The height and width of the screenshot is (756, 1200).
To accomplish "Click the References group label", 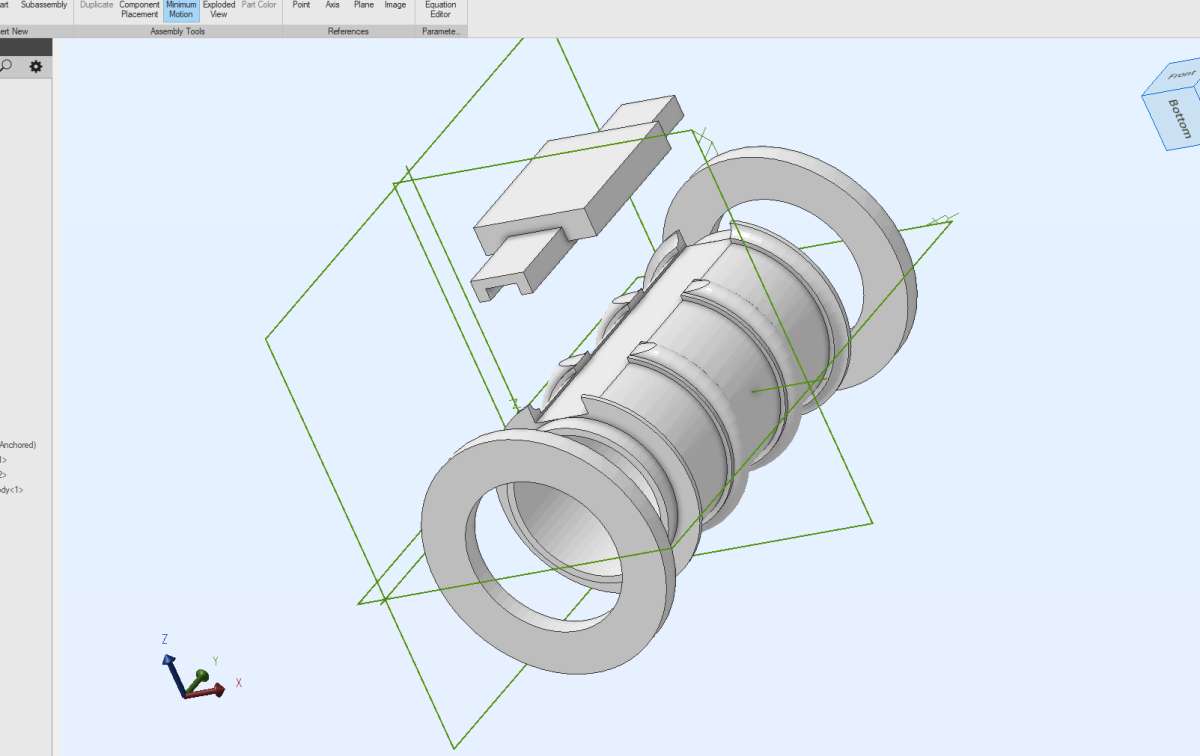I will (x=348, y=32).
